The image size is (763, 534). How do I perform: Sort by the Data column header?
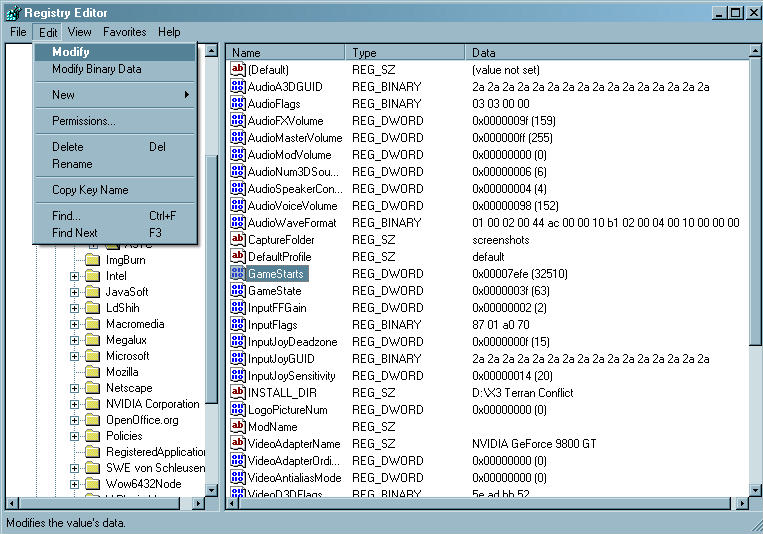point(606,53)
